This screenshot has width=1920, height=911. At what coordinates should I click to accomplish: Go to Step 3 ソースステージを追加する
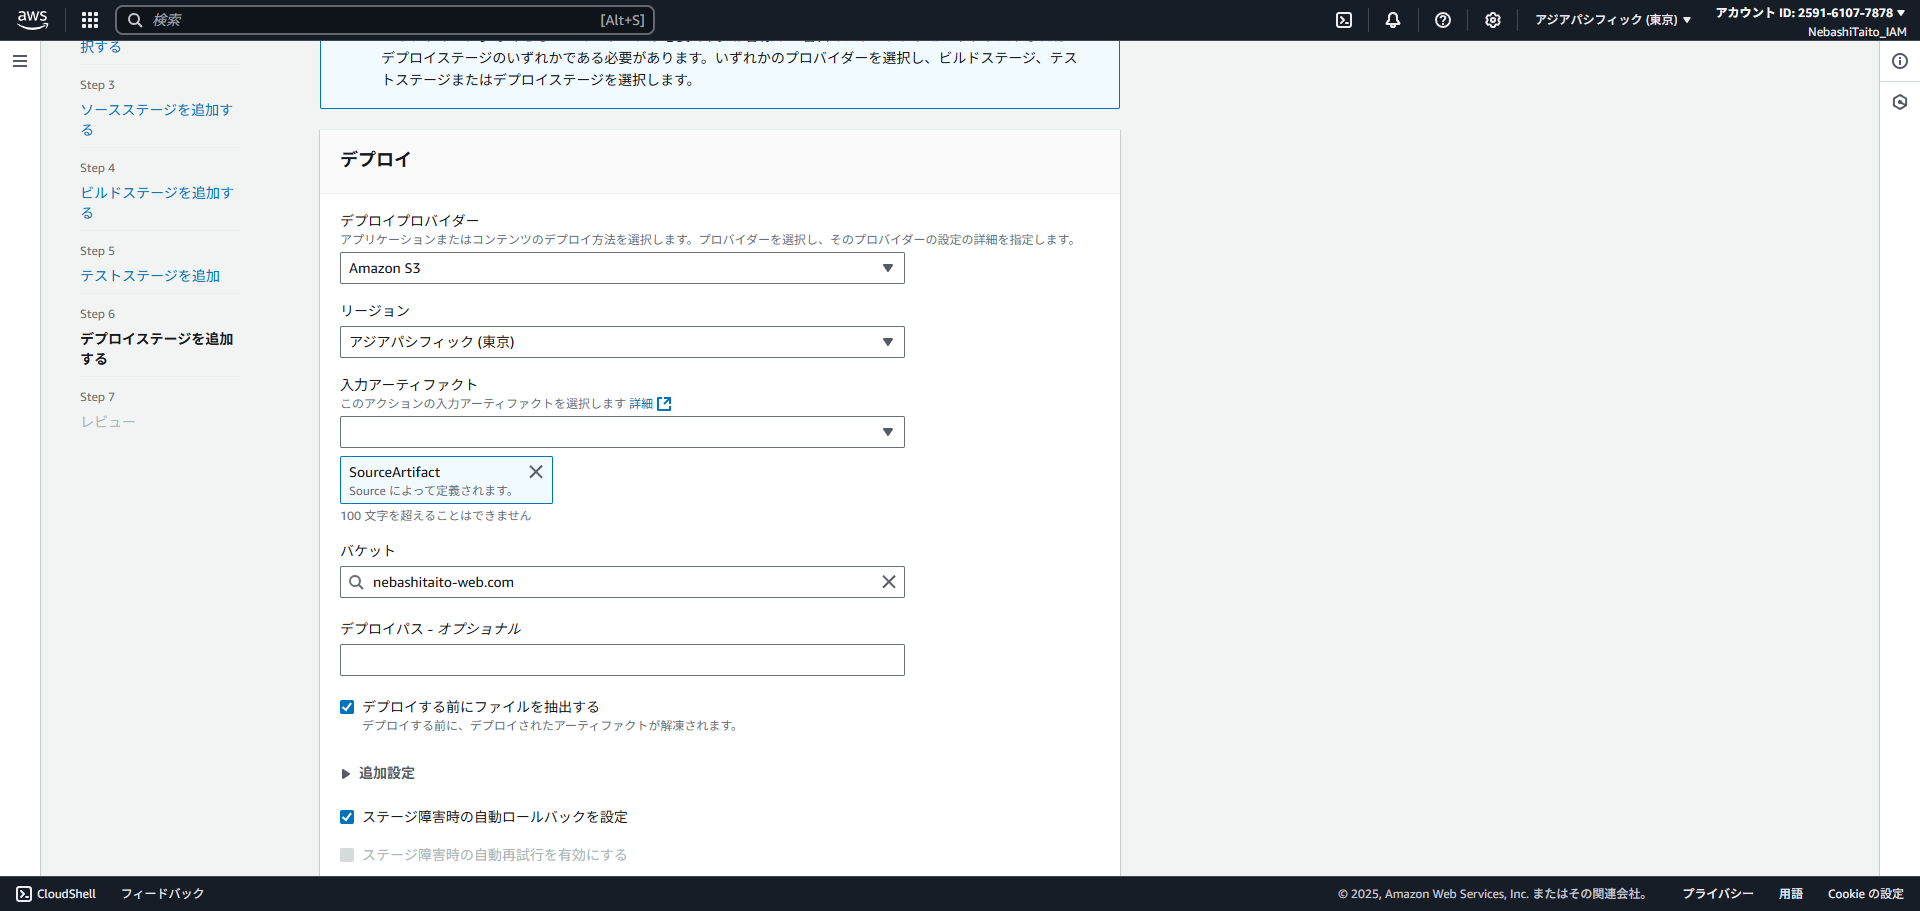(156, 120)
